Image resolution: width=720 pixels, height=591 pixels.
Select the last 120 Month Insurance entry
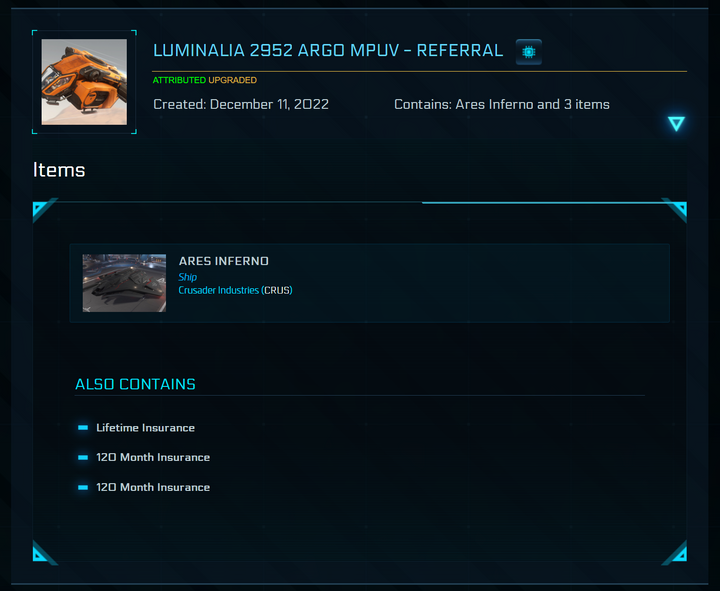[153, 487]
